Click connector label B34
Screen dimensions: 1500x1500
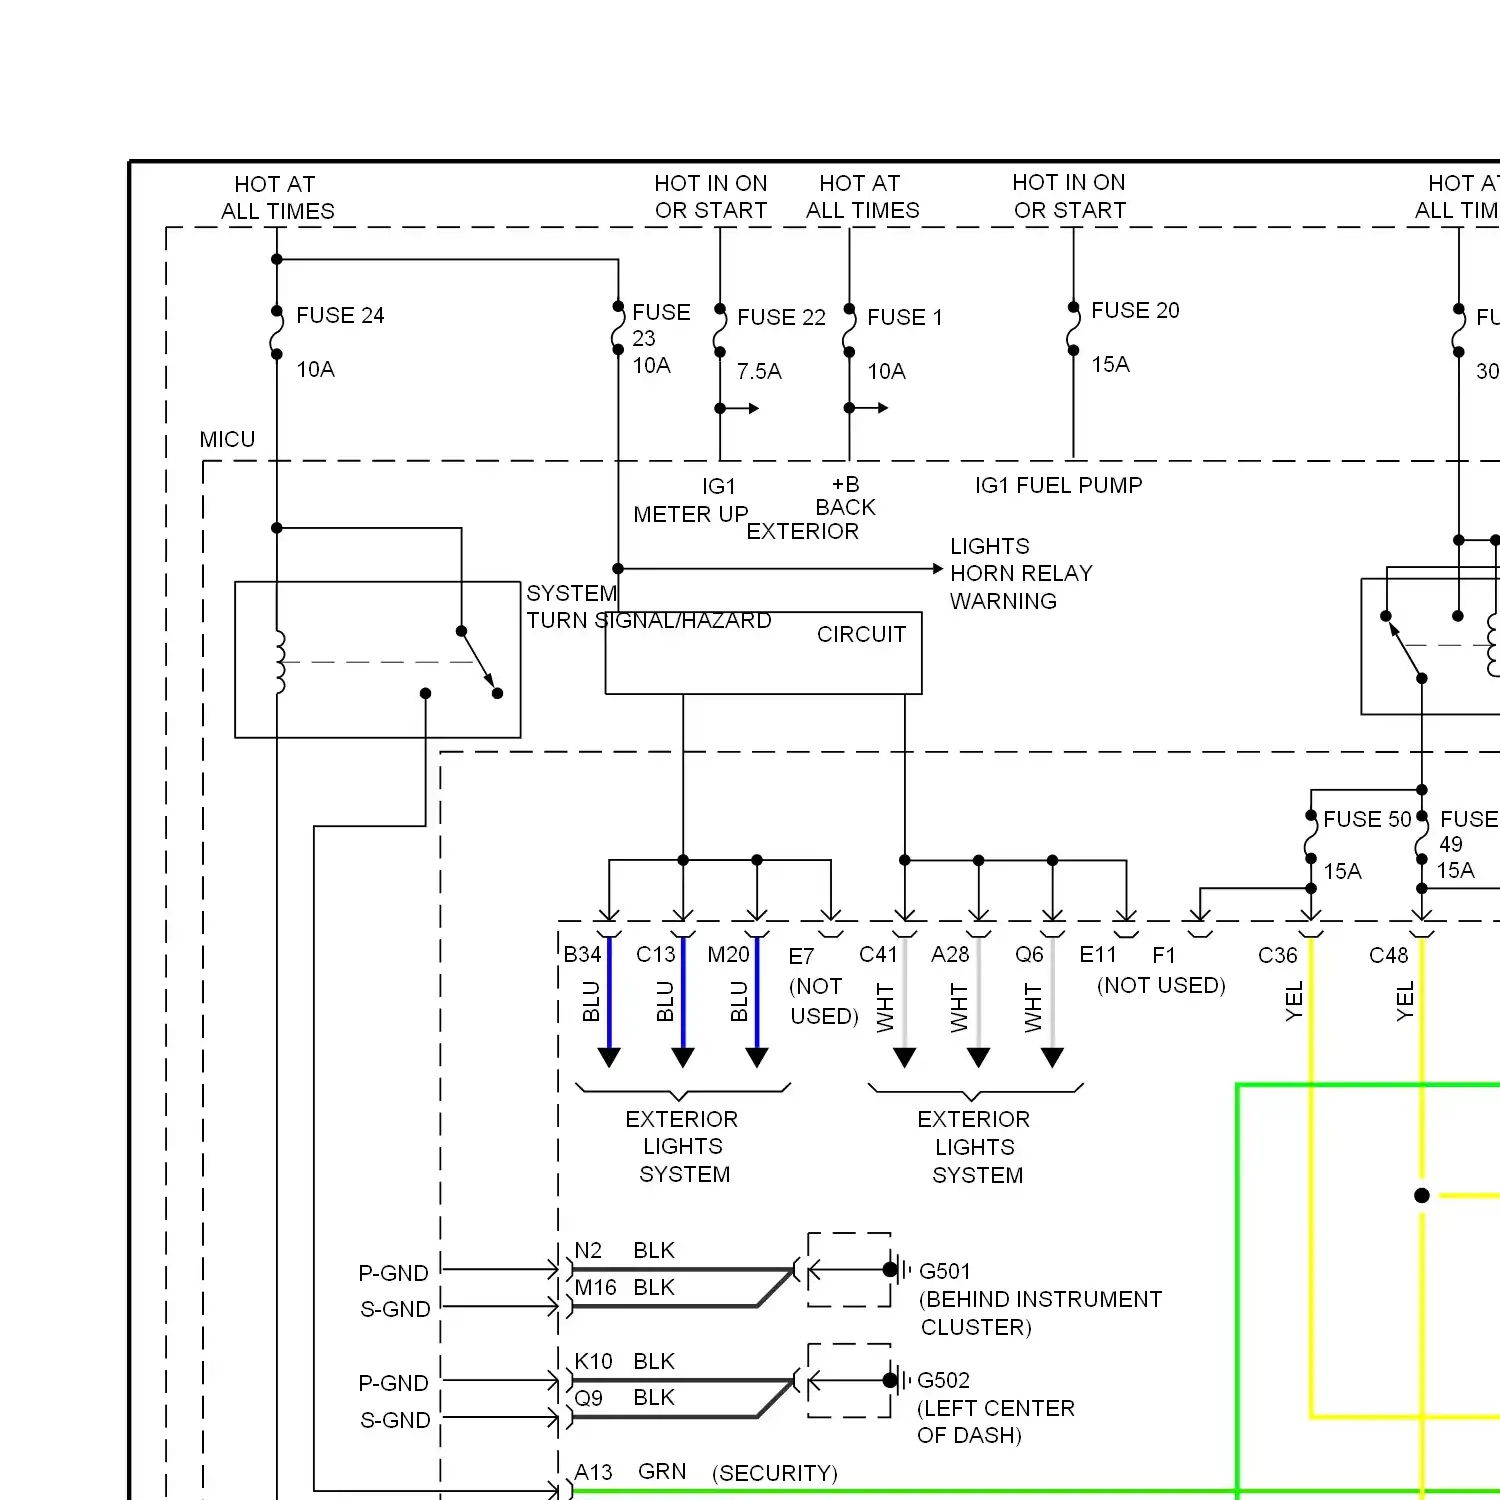[582, 954]
